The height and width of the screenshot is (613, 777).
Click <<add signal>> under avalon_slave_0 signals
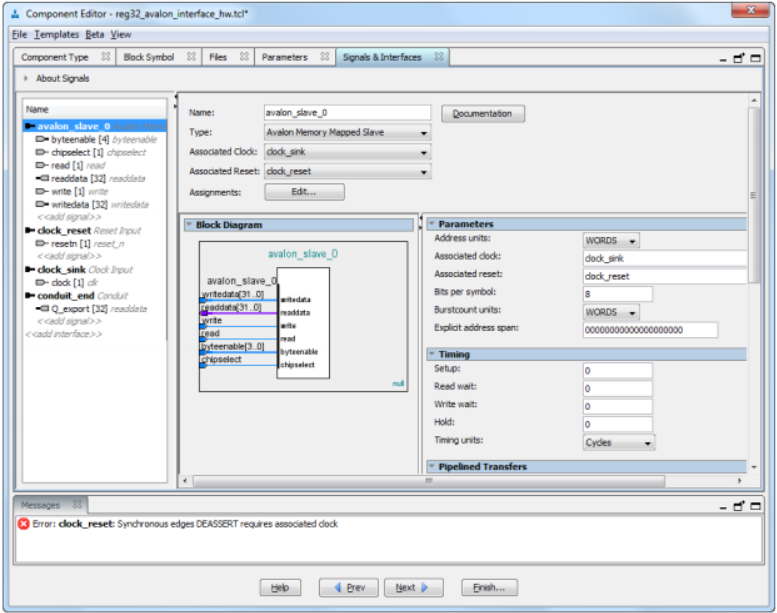(x=69, y=217)
